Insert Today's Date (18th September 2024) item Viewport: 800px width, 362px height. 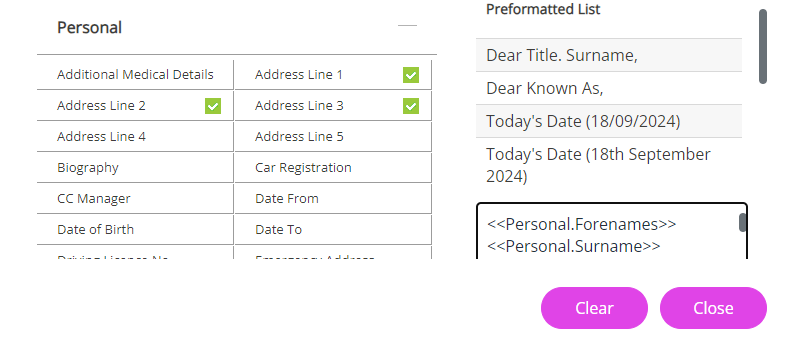[609, 165]
